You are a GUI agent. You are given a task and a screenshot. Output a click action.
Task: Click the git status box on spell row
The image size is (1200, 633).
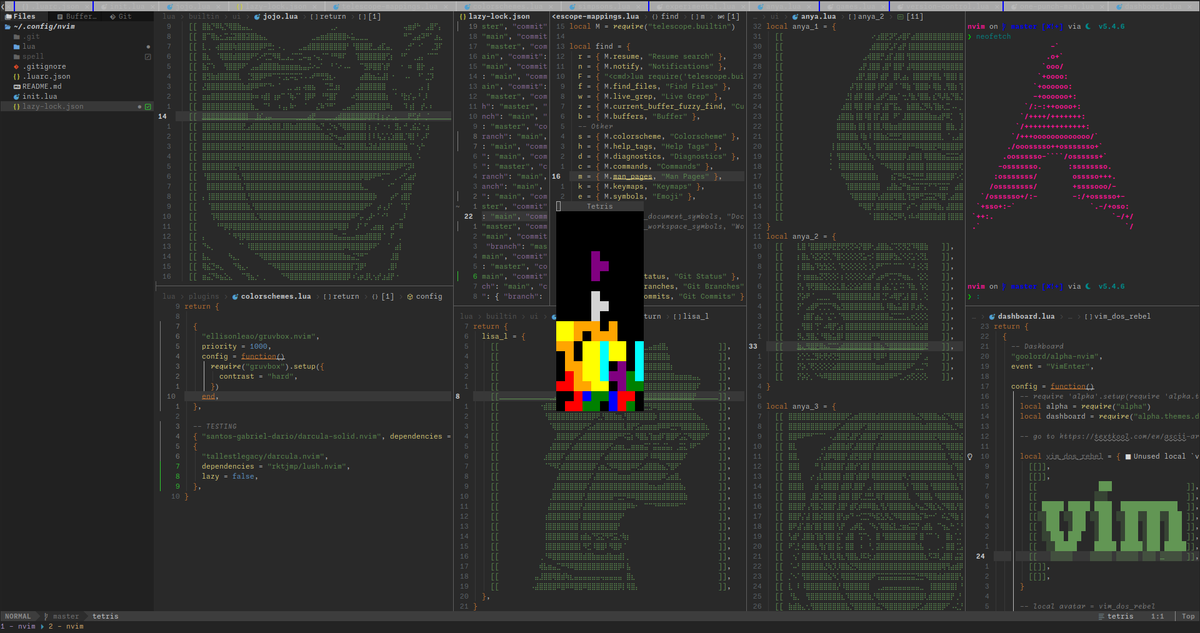click(148, 57)
